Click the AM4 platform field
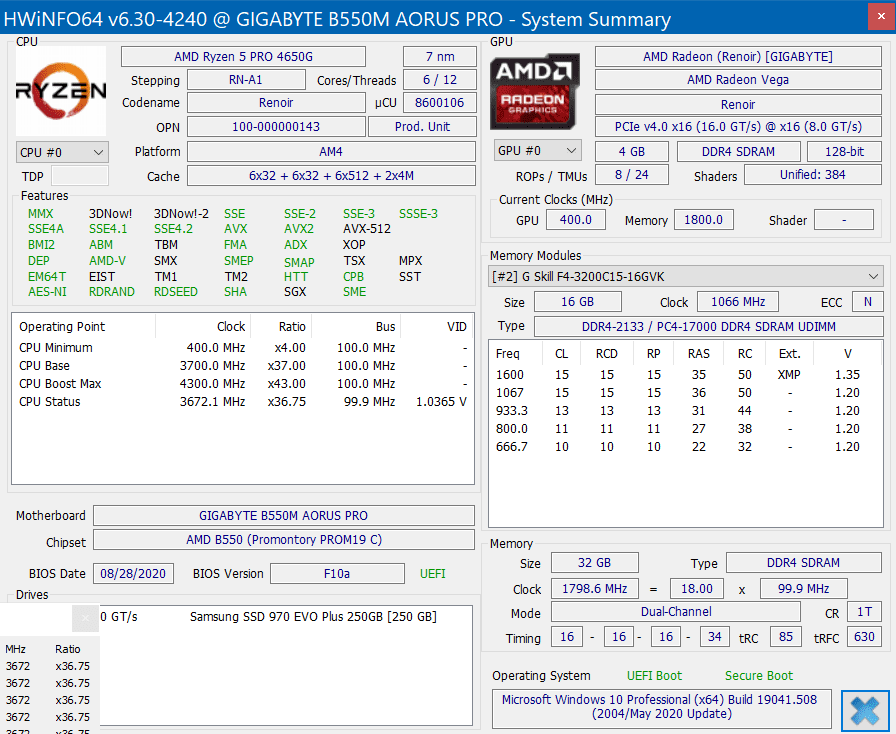 331,151
